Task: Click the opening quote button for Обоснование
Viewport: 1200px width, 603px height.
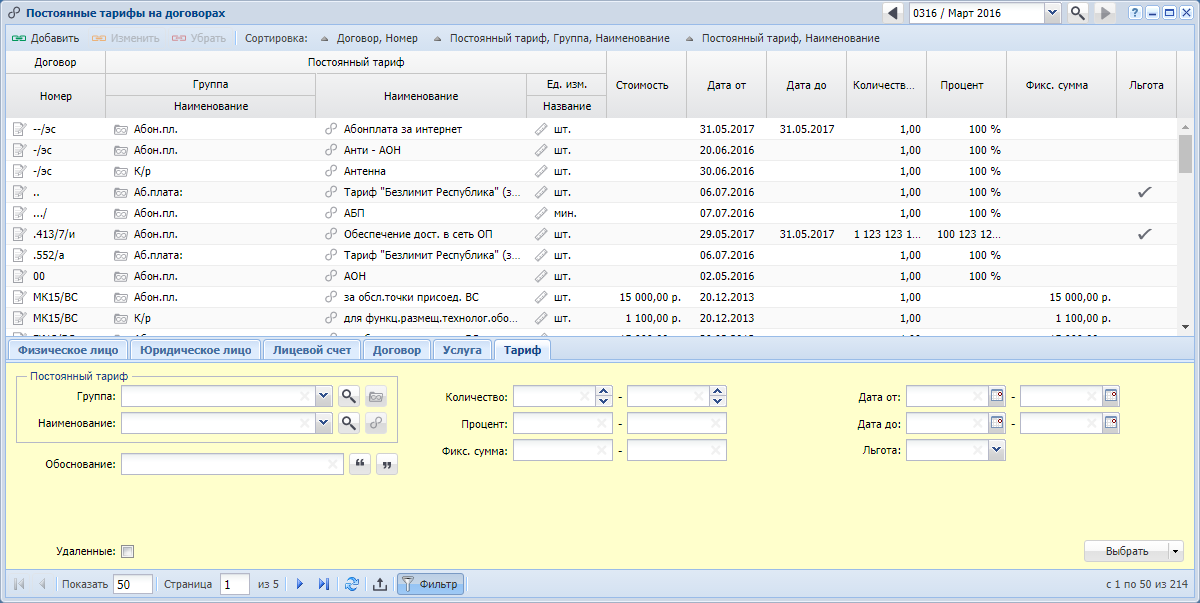Action: click(358, 464)
